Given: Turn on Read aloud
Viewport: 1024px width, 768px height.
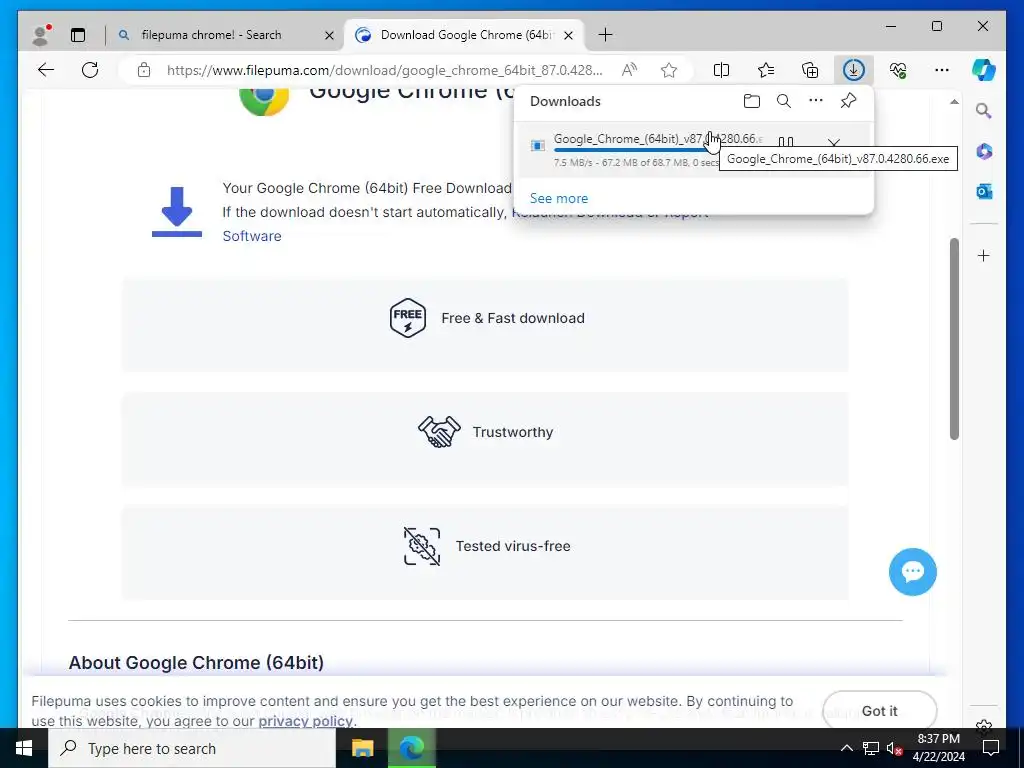Looking at the screenshot, I should click(x=629, y=70).
